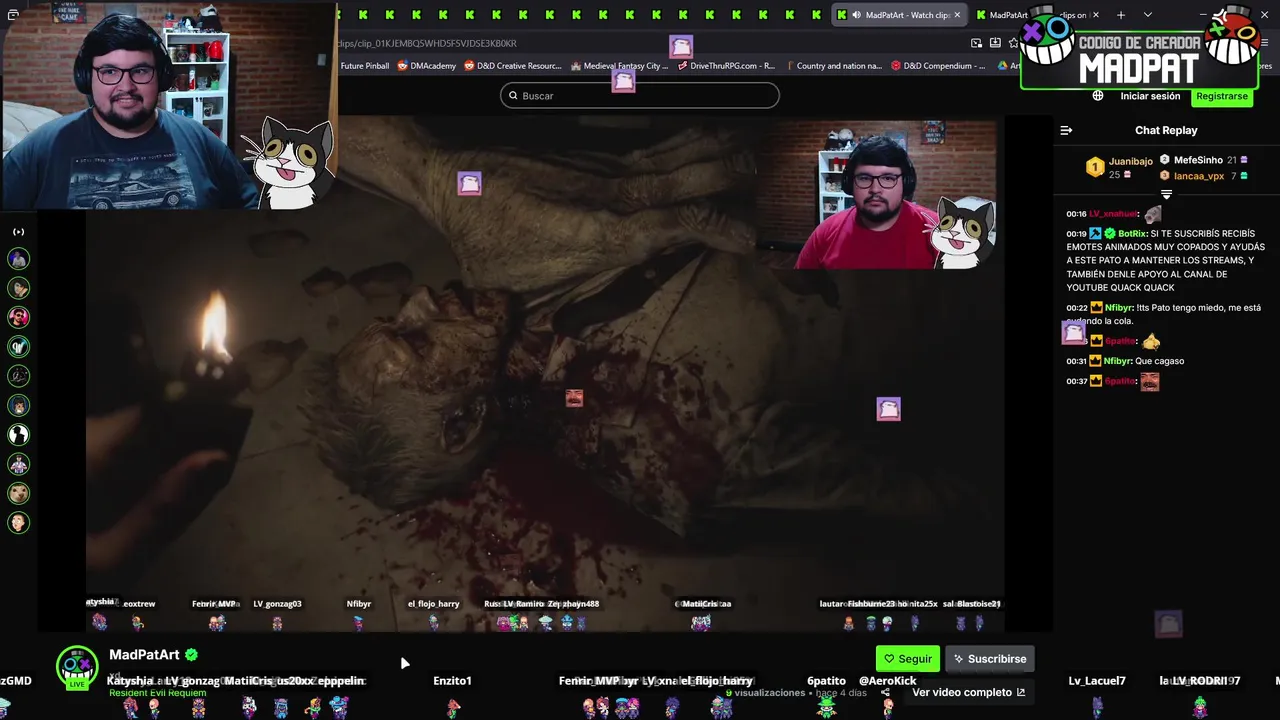Click the MadPatArt channel avatar
This screenshot has width=1280, height=720.
point(77,667)
